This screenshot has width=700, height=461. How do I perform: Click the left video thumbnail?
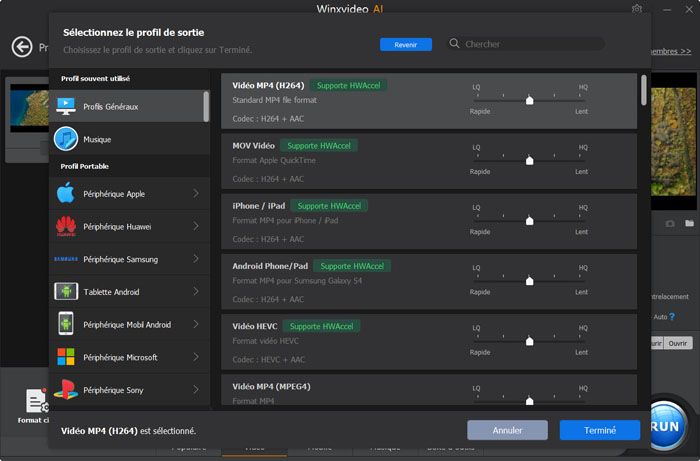[29, 107]
